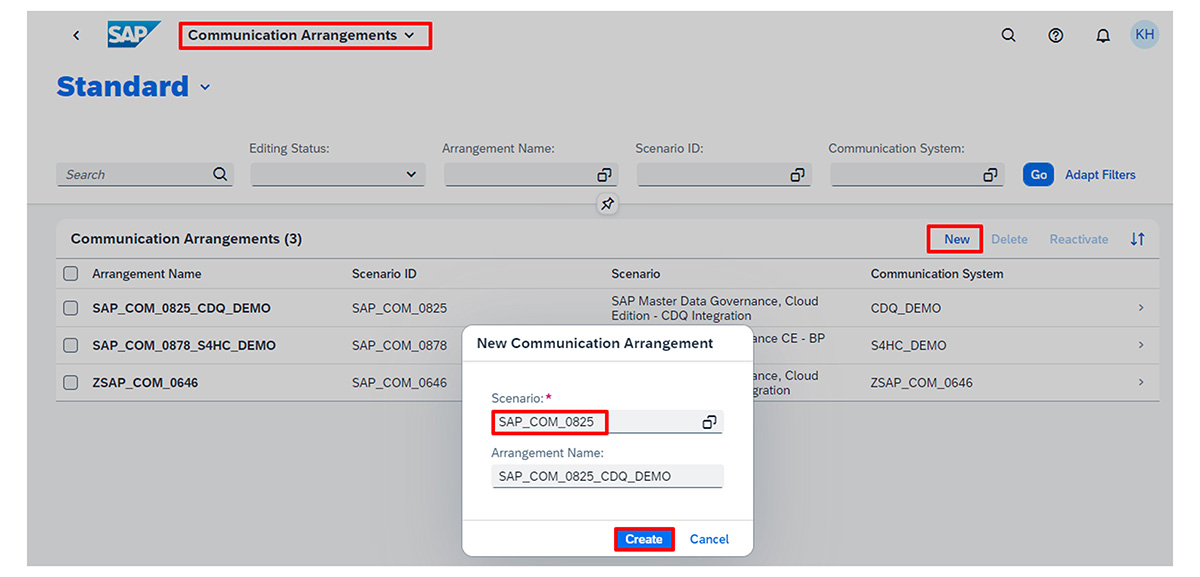Screen dimensions: 1200x577
Task: Click Communication System cell ZSAP_COM_0646
Action: click(x=922, y=382)
